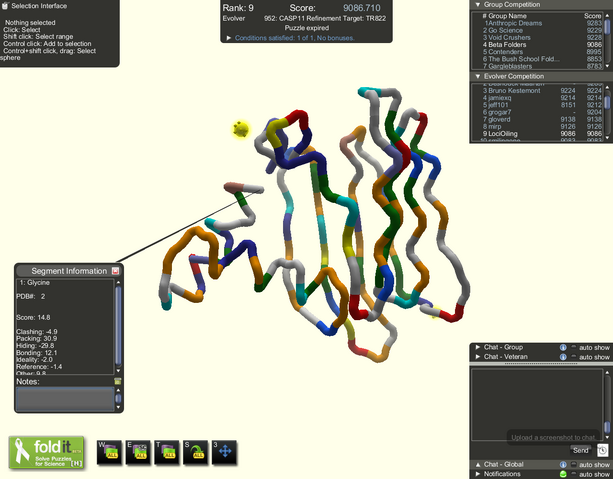
Task: Select group row Void Crushers
Action: [x=538, y=38]
